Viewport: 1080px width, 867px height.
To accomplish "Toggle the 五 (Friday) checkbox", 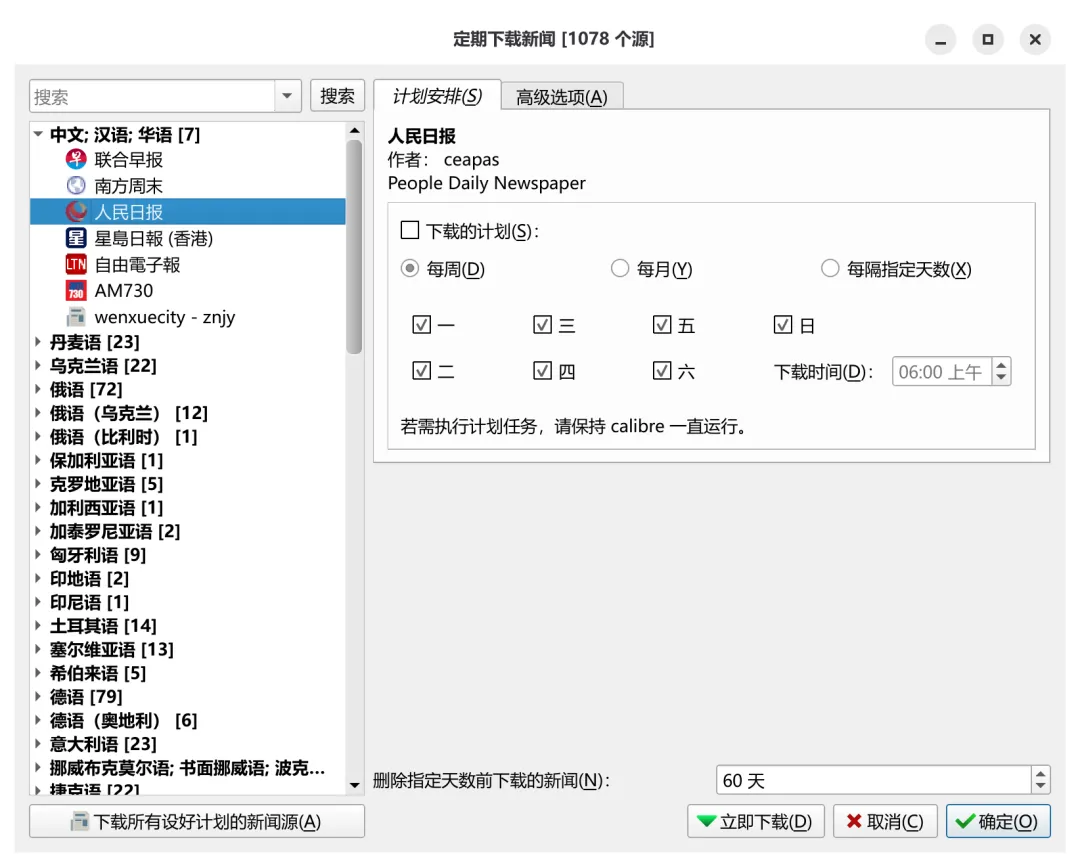I will 662,324.
